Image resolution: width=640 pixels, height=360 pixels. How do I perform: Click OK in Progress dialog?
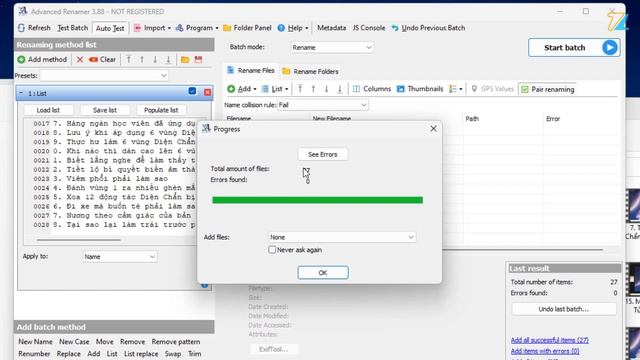(x=323, y=273)
